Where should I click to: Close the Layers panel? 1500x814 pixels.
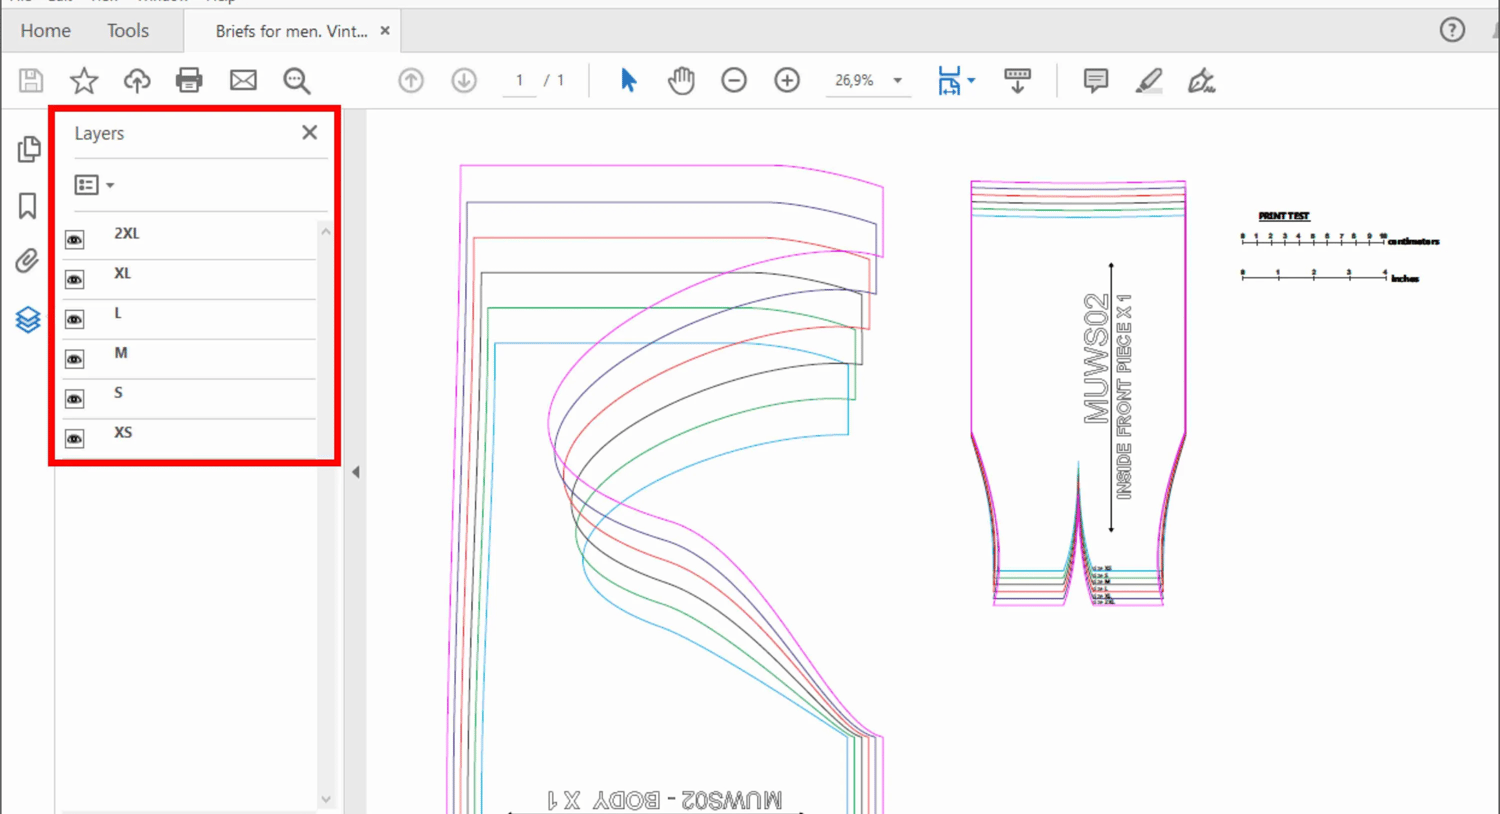click(x=310, y=133)
